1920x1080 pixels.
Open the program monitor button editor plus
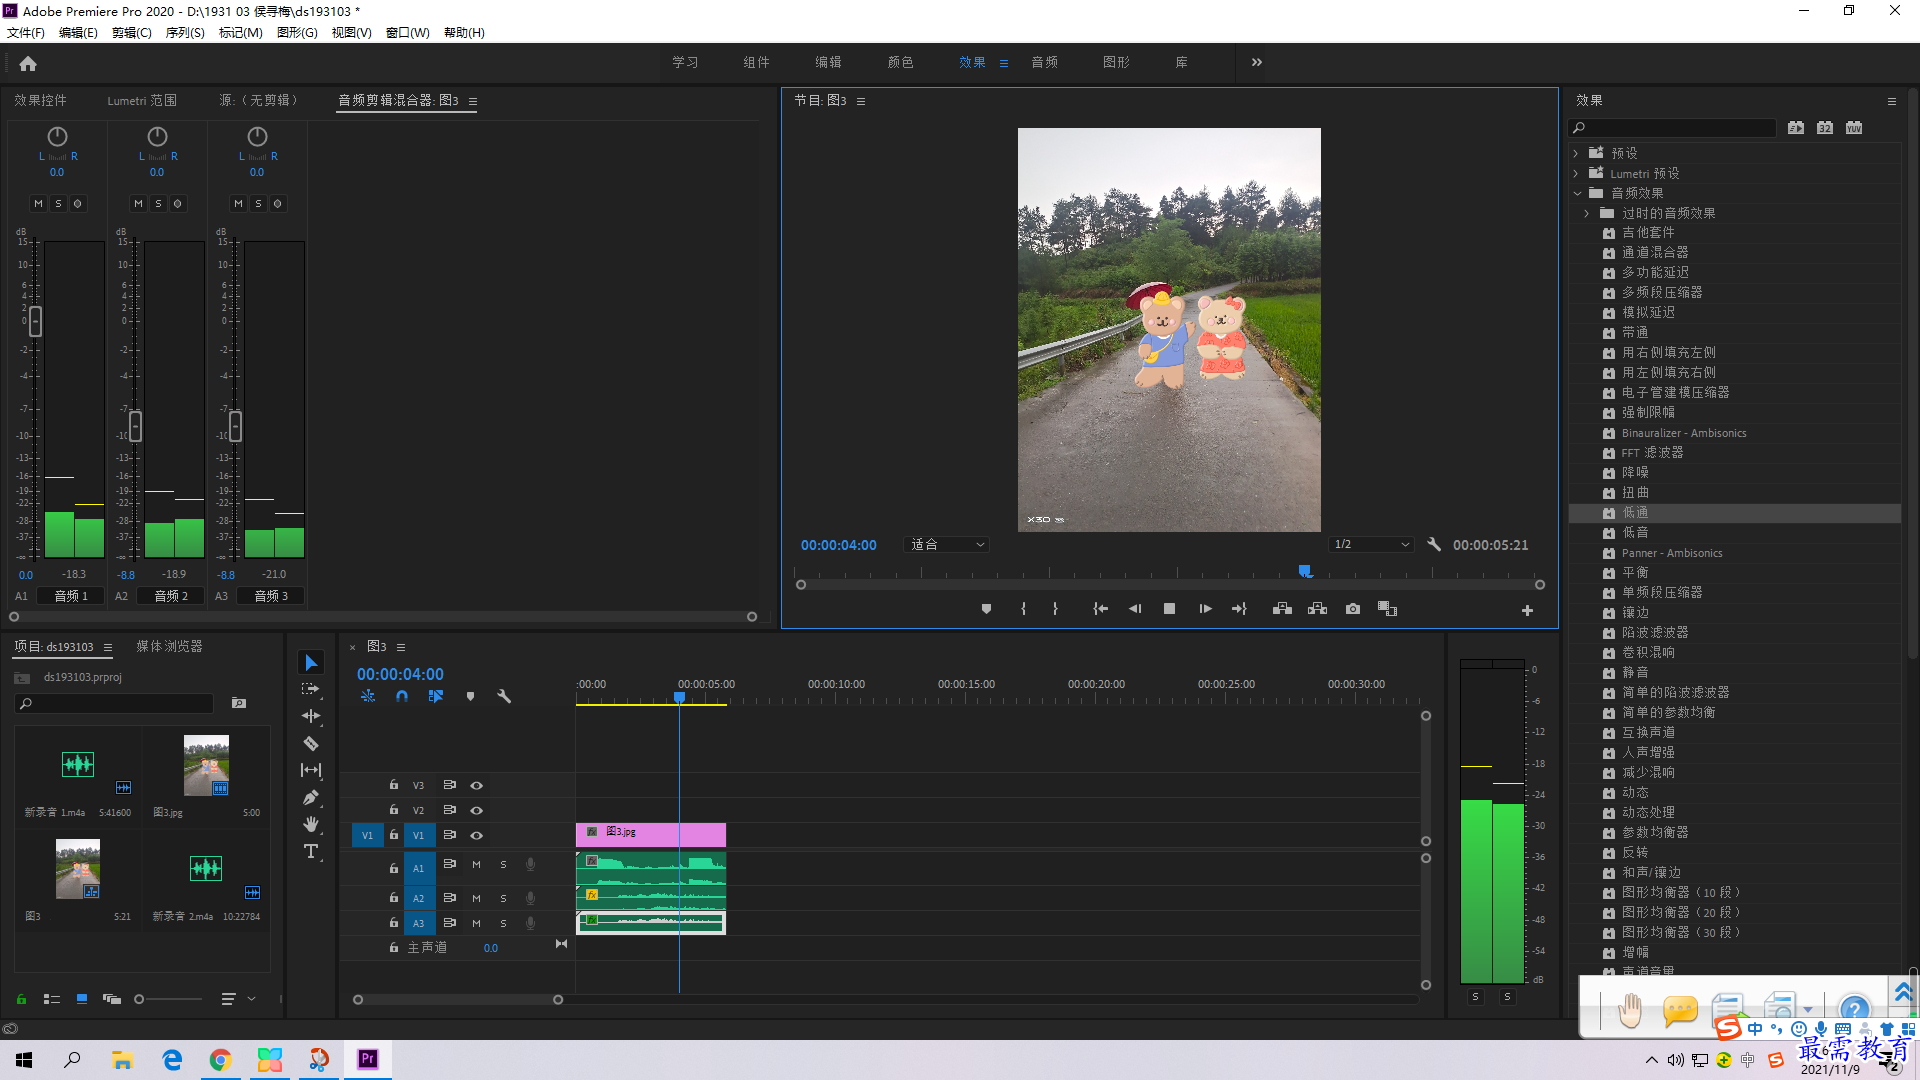pos(1527,610)
